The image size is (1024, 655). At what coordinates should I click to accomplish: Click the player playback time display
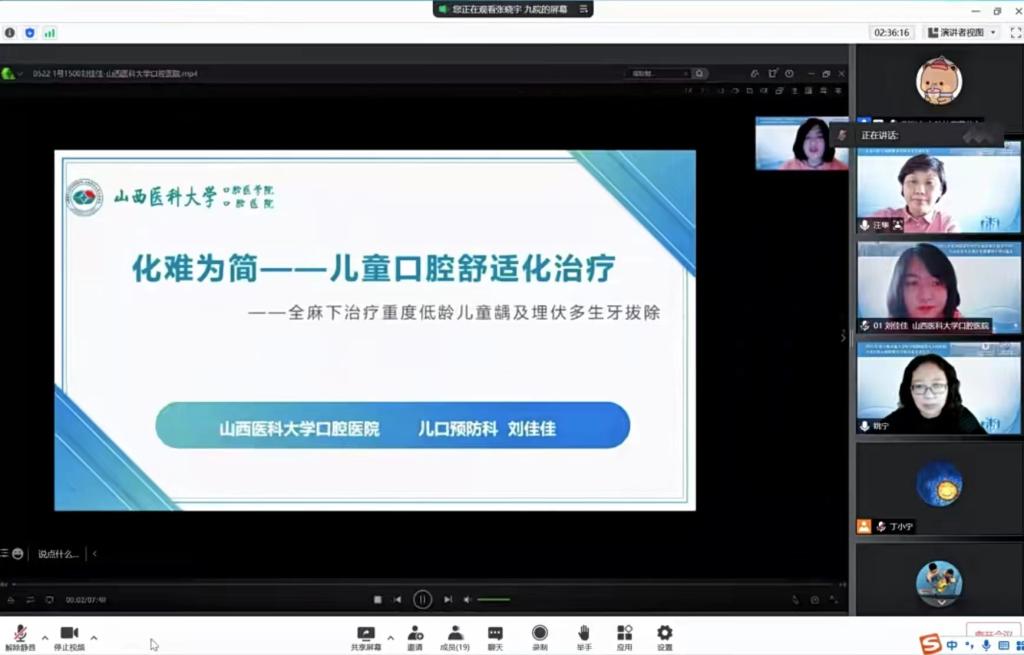[x=86, y=599]
